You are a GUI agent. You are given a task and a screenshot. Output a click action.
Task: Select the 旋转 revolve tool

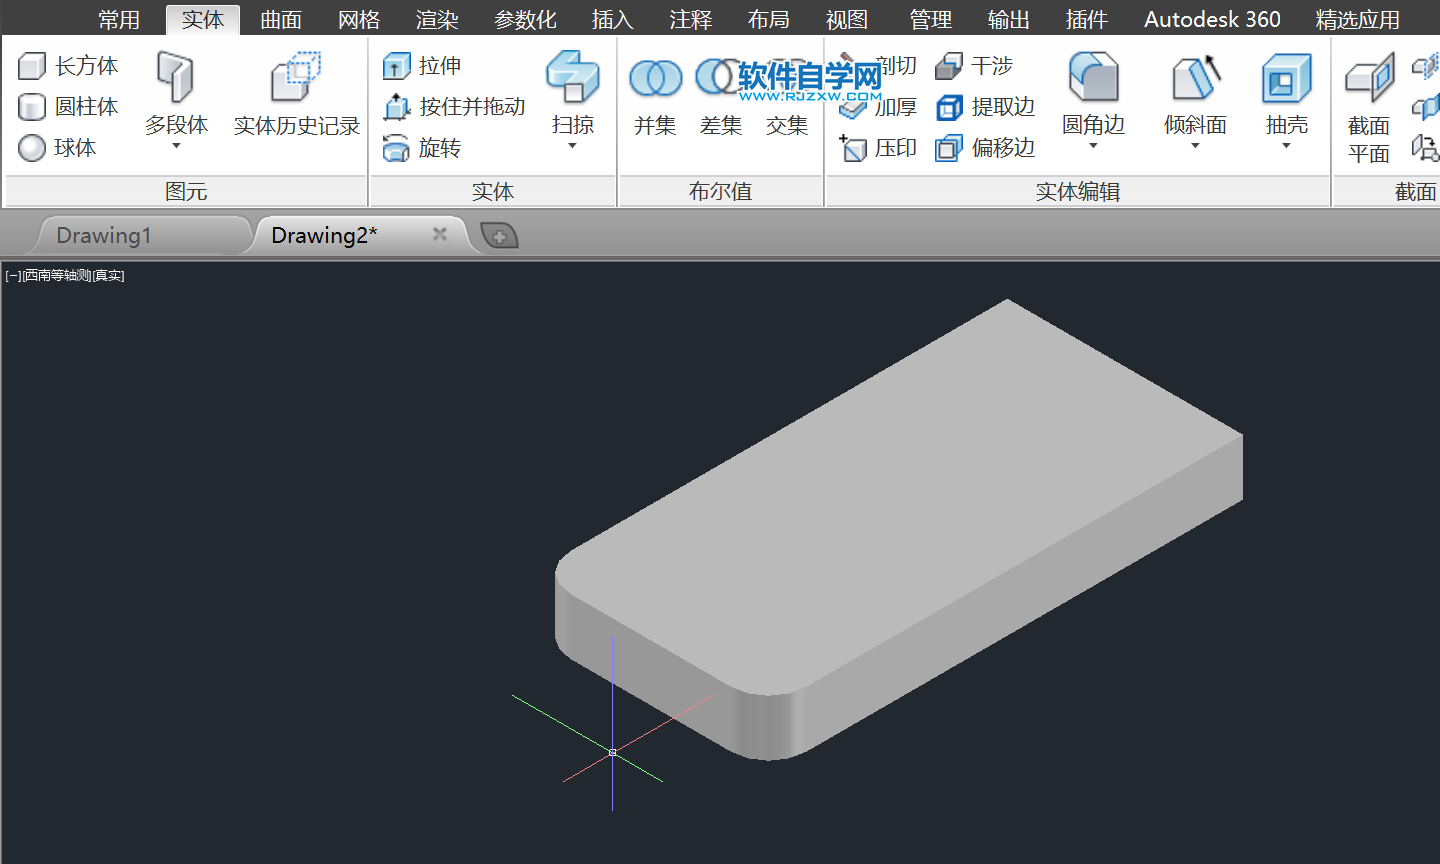(x=422, y=148)
